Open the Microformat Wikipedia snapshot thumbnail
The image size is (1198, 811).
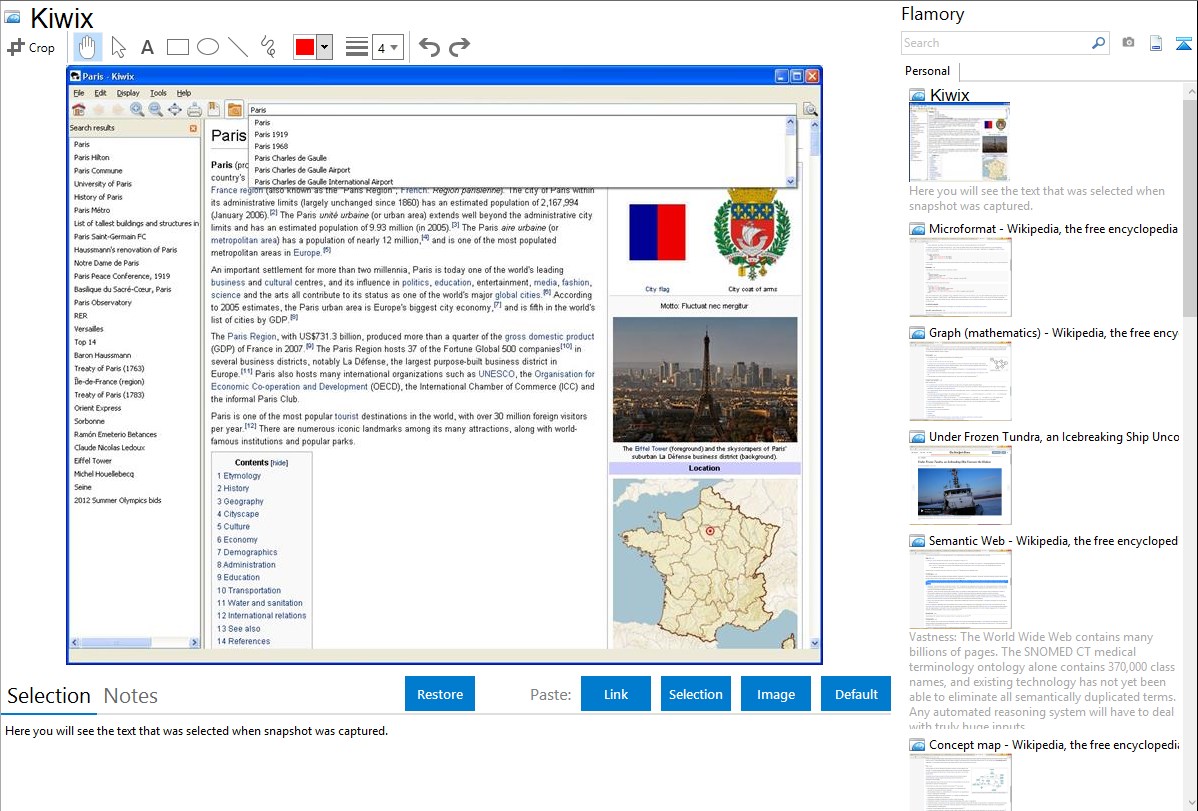[x=960, y=277]
